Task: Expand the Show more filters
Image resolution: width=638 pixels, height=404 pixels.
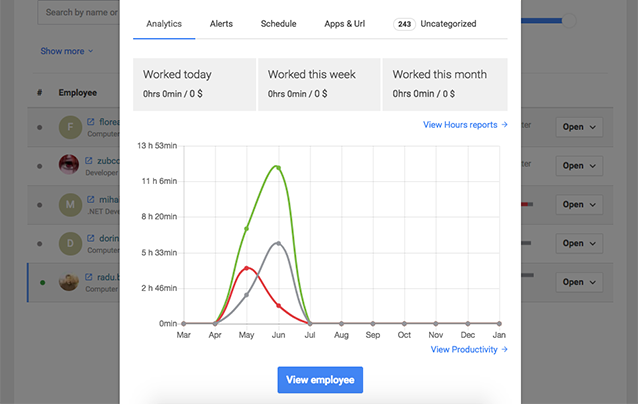Action: (67, 51)
